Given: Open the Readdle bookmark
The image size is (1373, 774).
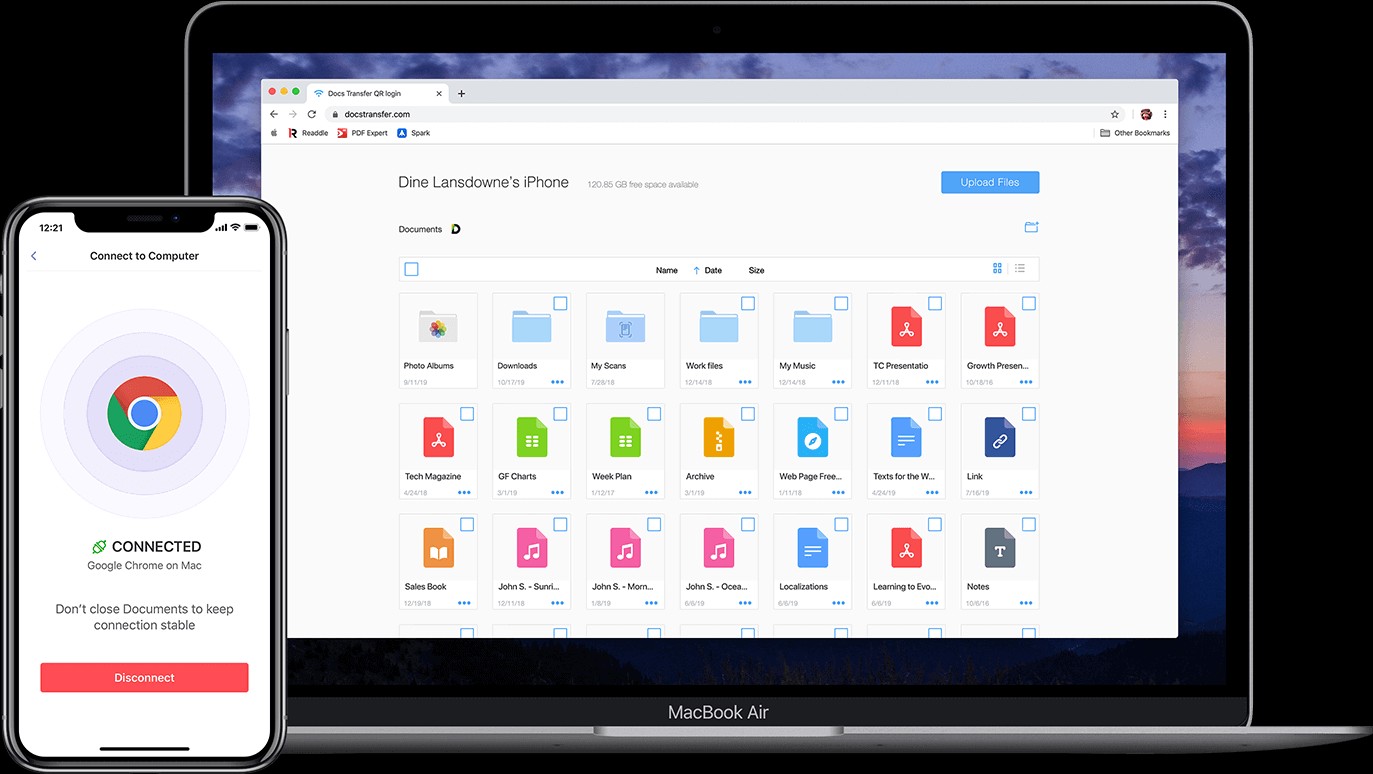Looking at the screenshot, I should pos(308,132).
